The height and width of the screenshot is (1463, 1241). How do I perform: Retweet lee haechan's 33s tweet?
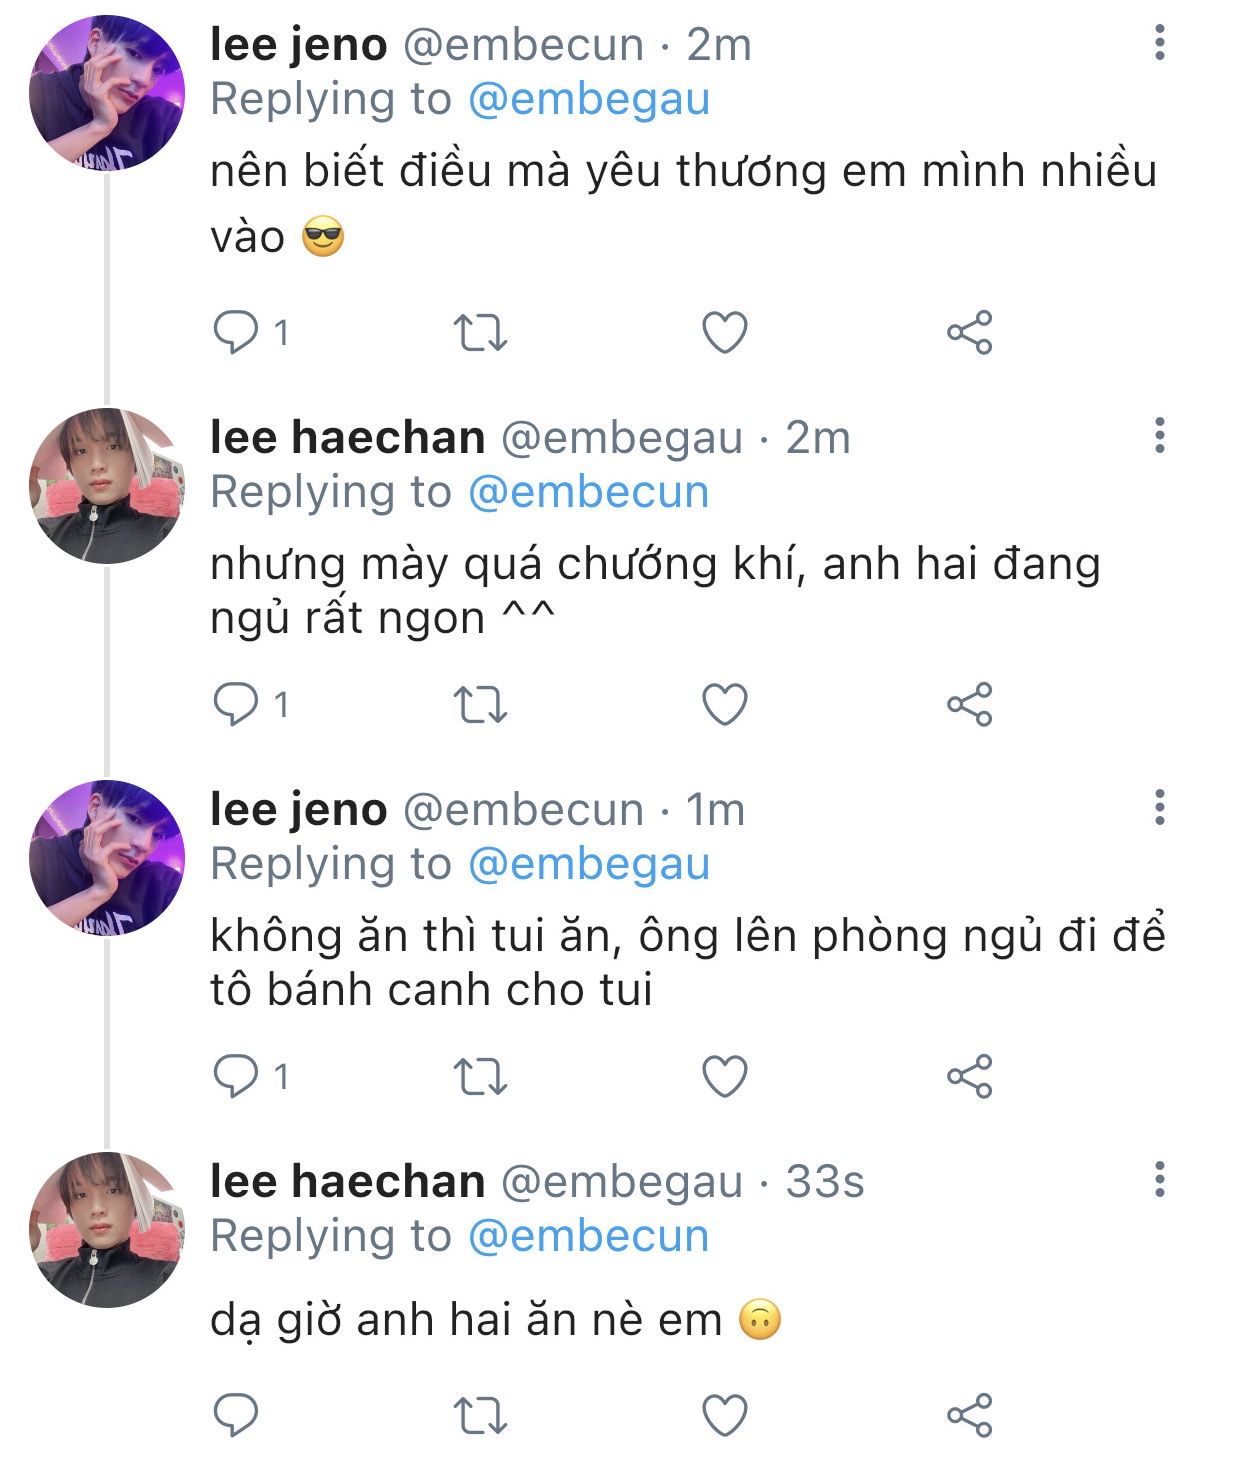point(480,1415)
